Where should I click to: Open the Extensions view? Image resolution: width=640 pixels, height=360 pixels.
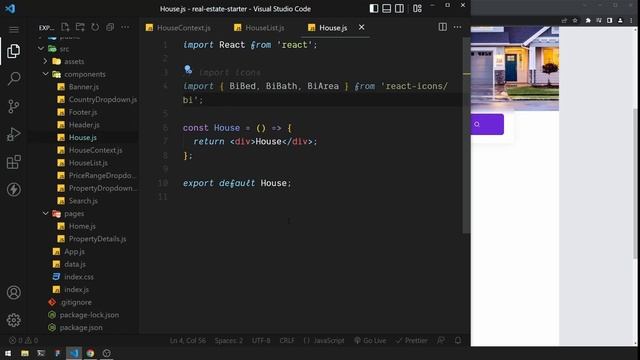13,162
